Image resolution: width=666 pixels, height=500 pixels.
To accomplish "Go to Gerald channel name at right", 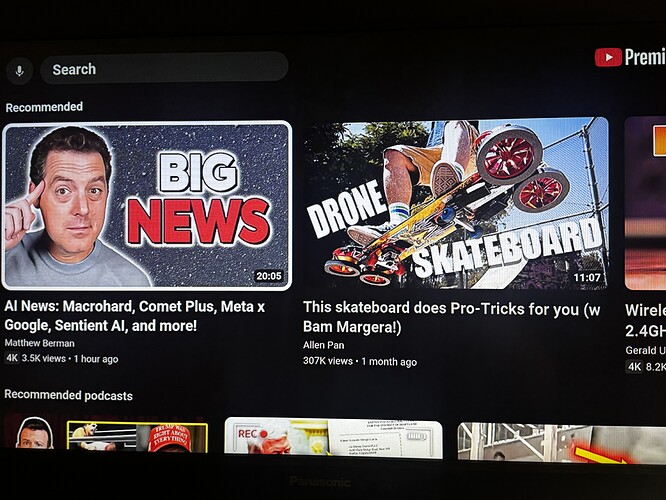I will point(645,350).
